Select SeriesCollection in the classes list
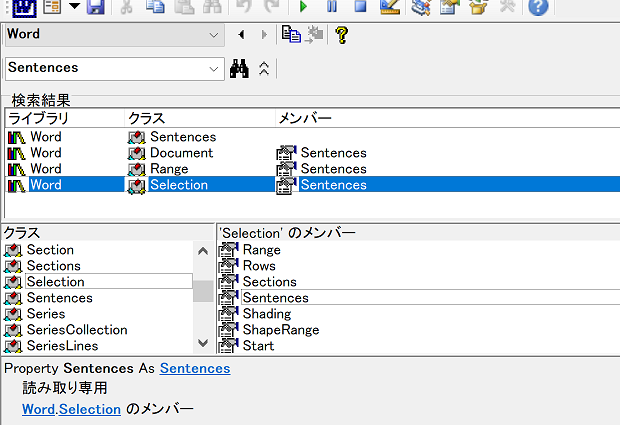Image resolution: width=620 pixels, height=425 pixels. click(x=77, y=329)
